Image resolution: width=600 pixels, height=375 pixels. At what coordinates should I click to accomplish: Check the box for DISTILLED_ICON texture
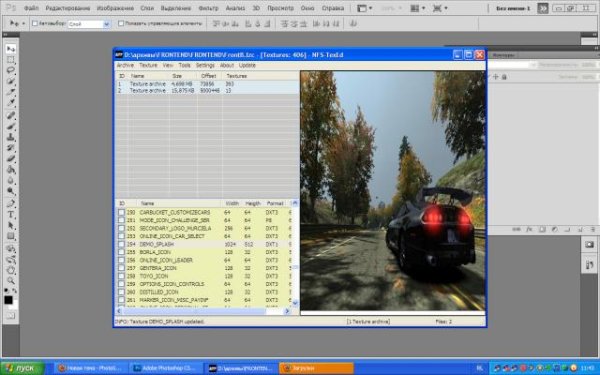click(121, 292)
